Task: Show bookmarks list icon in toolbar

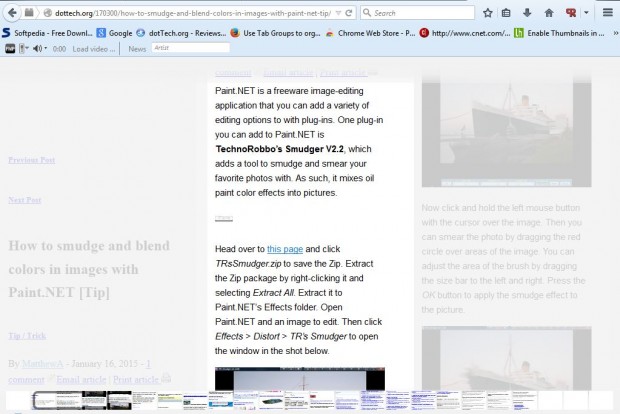Action: 506,13
